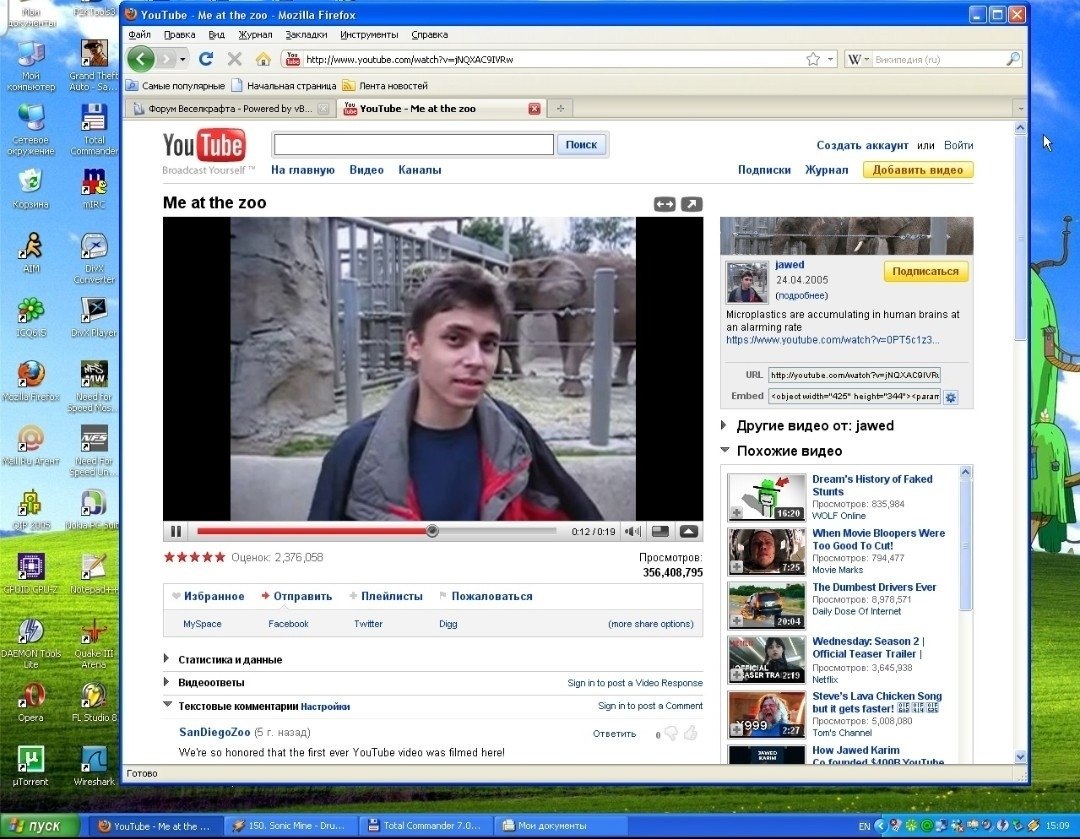Click EN language indicator in tray

864,826
